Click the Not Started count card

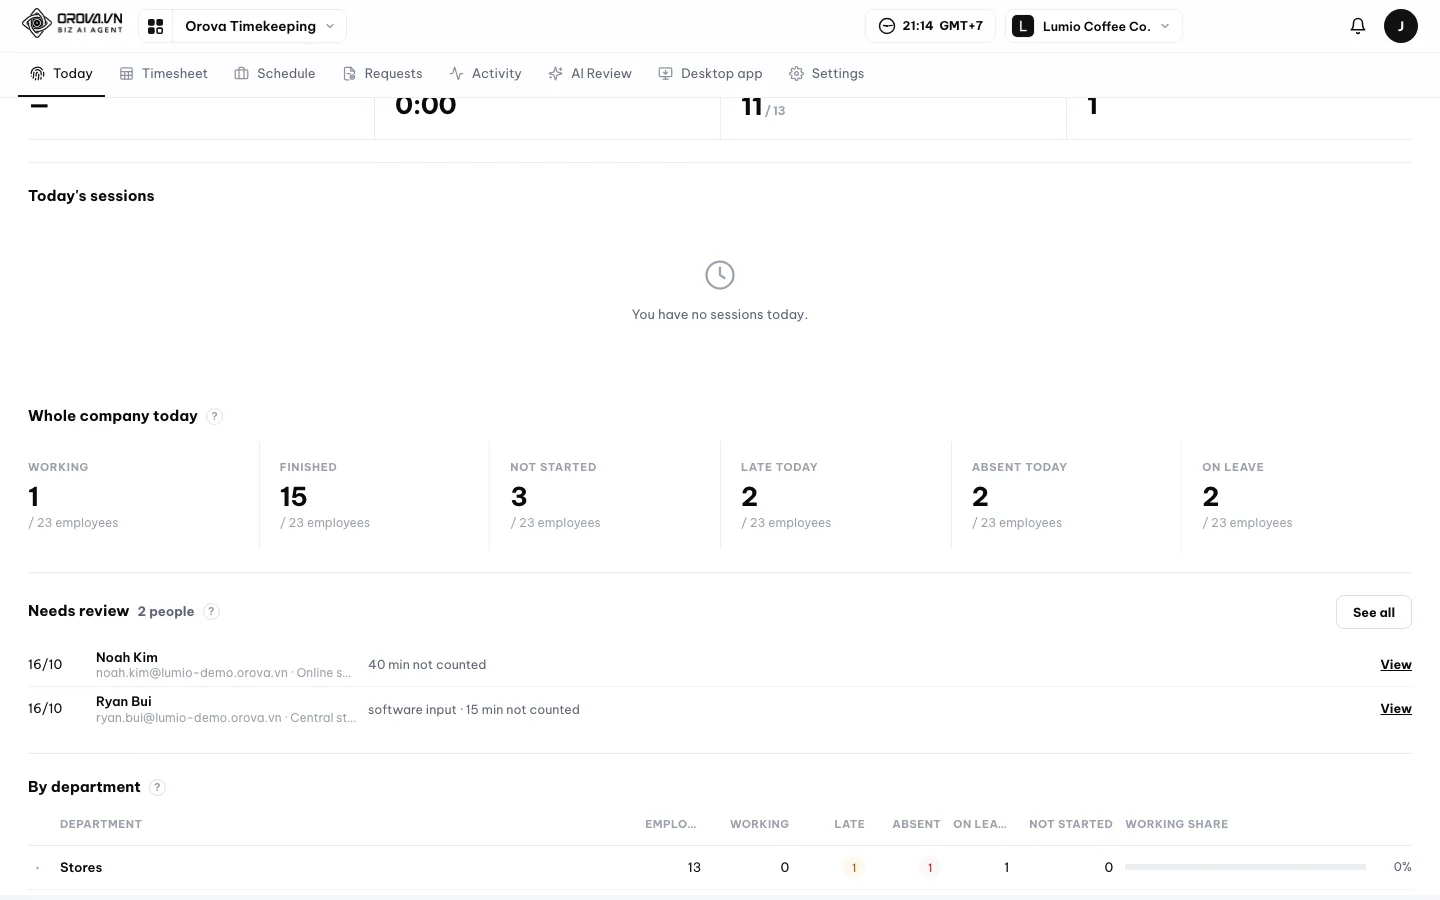pyautogui.click(x=605, y=495)
